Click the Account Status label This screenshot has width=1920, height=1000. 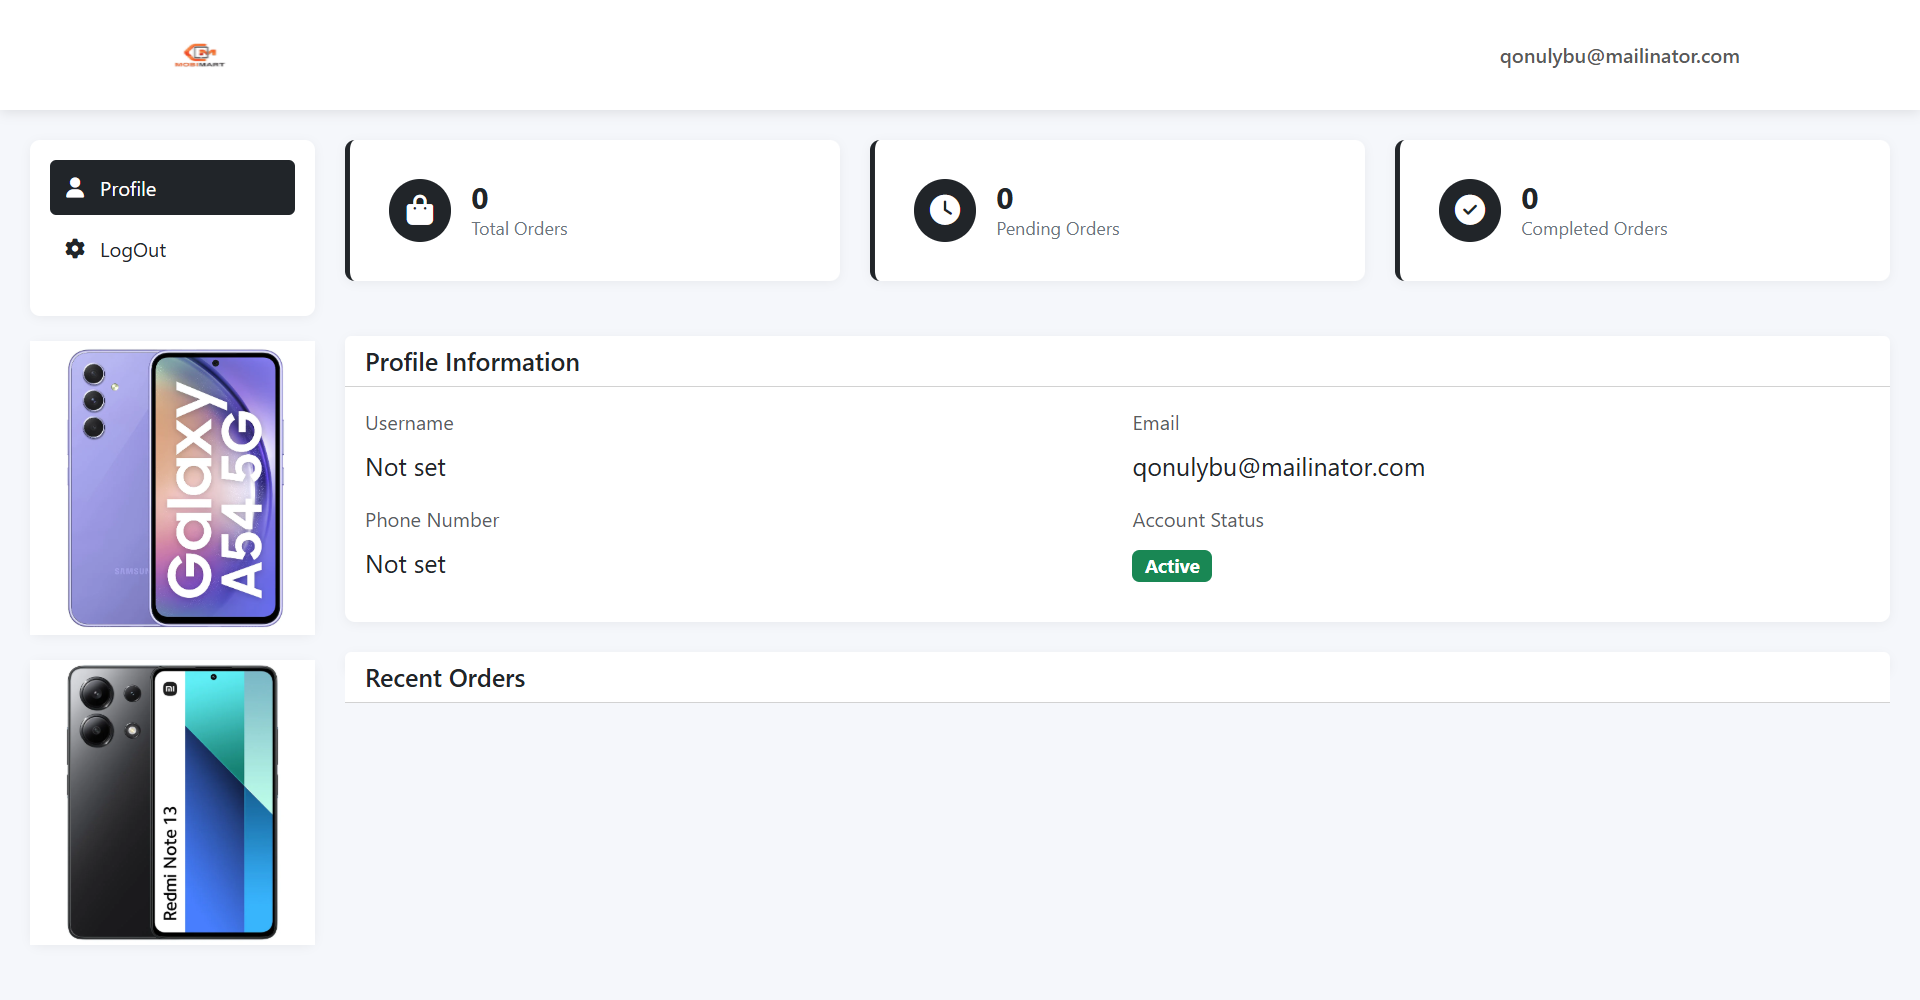point(1198,520)
